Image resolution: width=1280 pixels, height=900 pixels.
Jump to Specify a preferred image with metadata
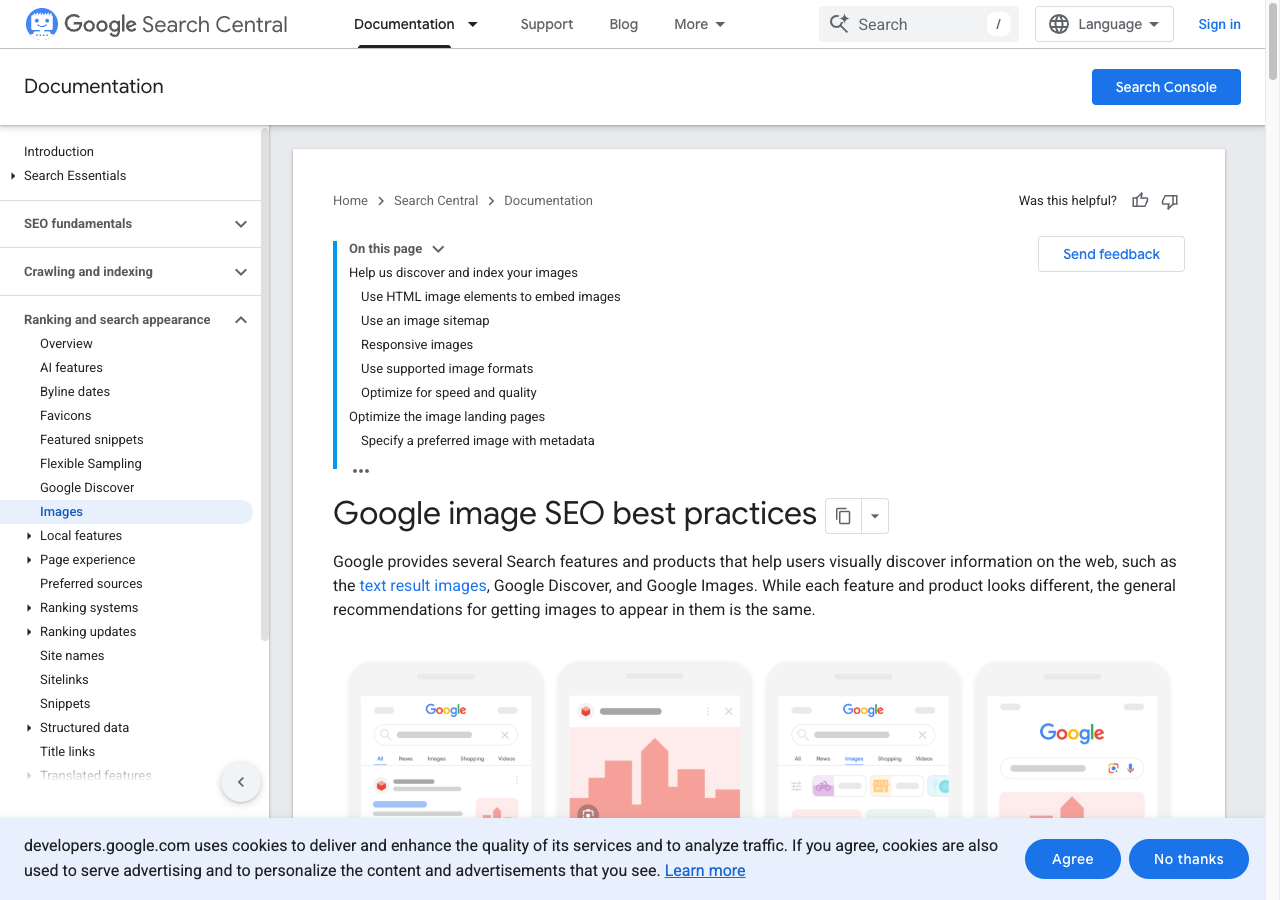pos(478,441)
